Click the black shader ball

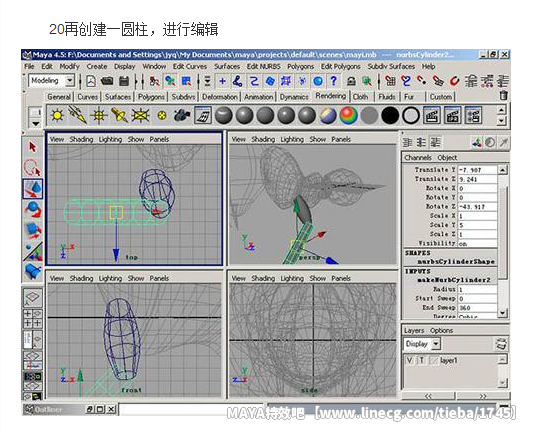tap(390, 116)
